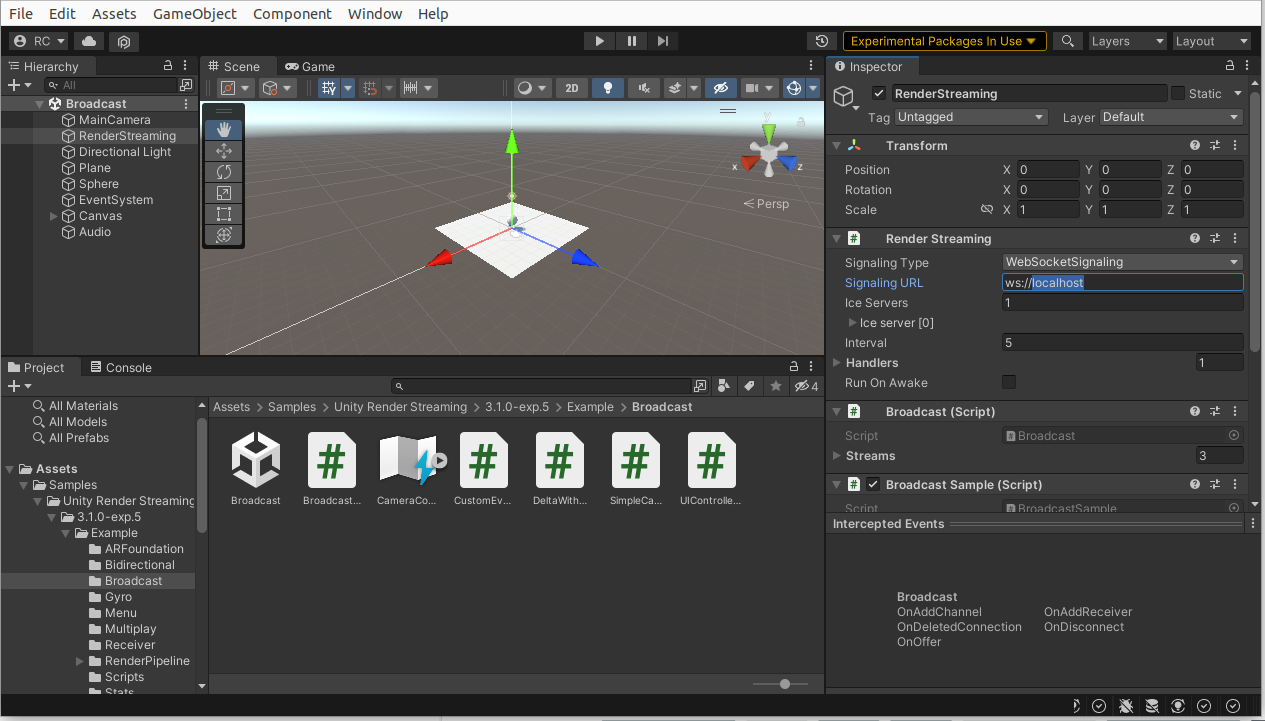The height and width of the screenshot is (721, 1265).
Task: Select the Move tool in scene overlay
Action: (224, 151)
